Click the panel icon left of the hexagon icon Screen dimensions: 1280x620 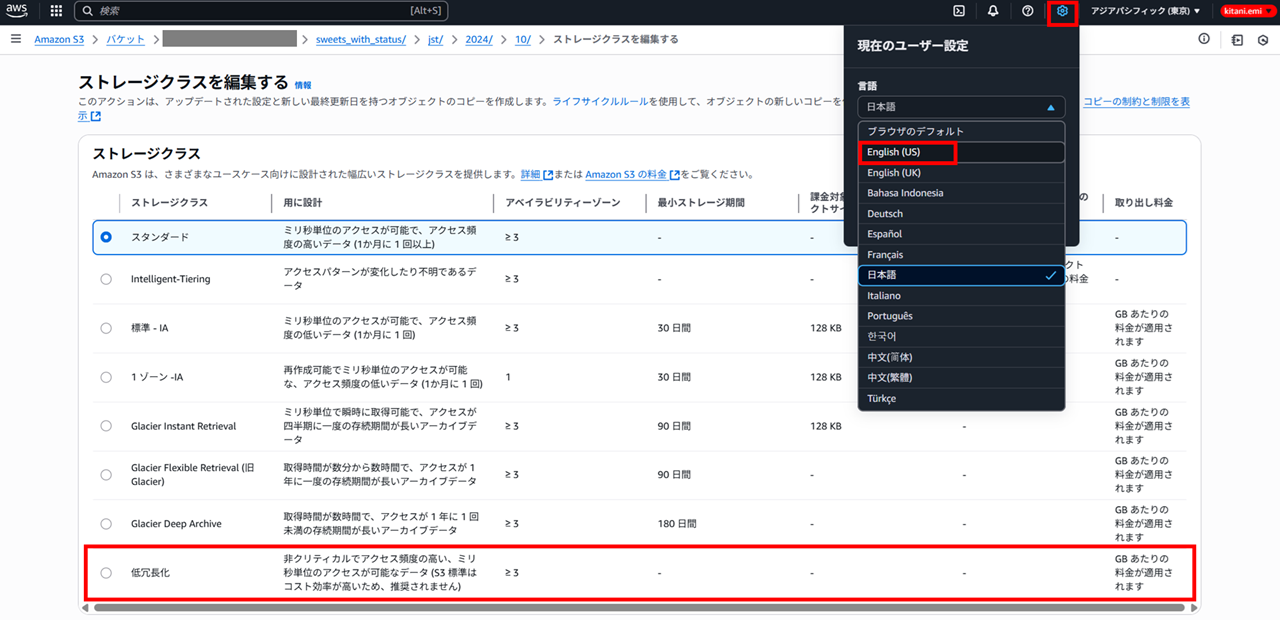[1238, 40]
